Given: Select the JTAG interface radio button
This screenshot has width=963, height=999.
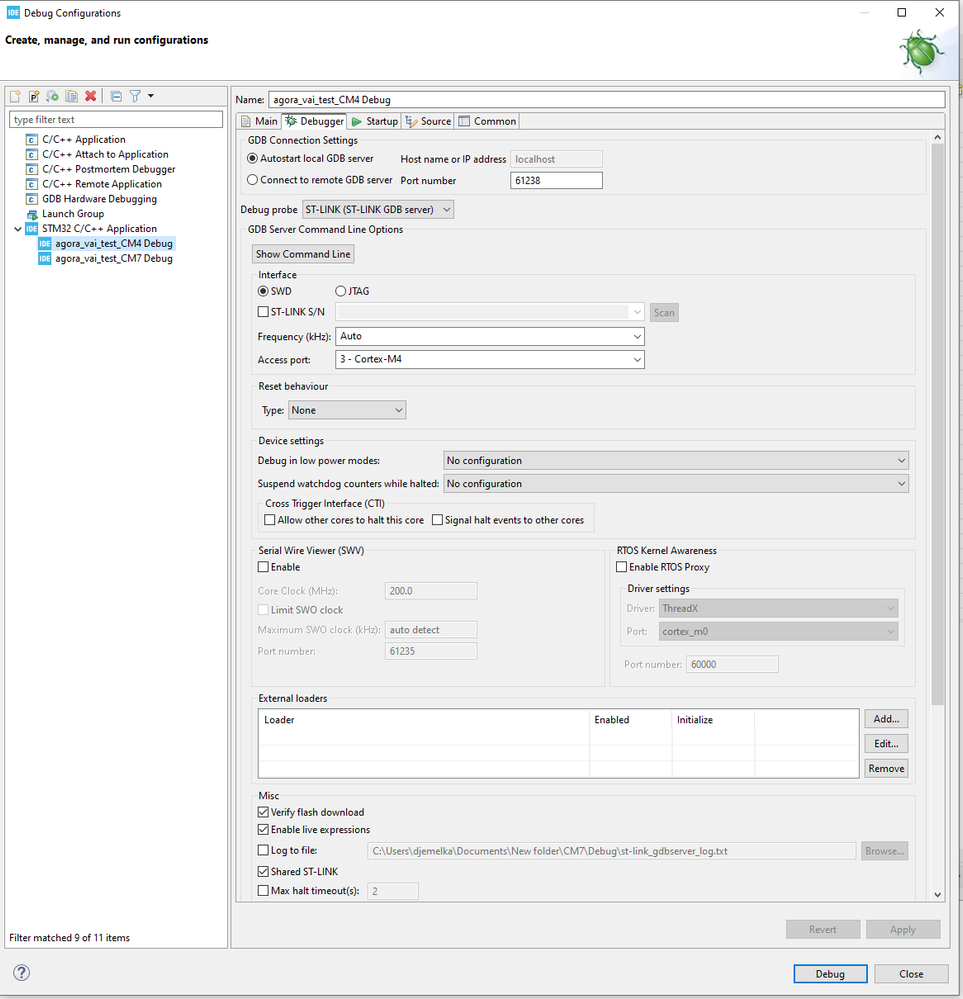Looking at the screenshot, I should click(x=340, y=291).
